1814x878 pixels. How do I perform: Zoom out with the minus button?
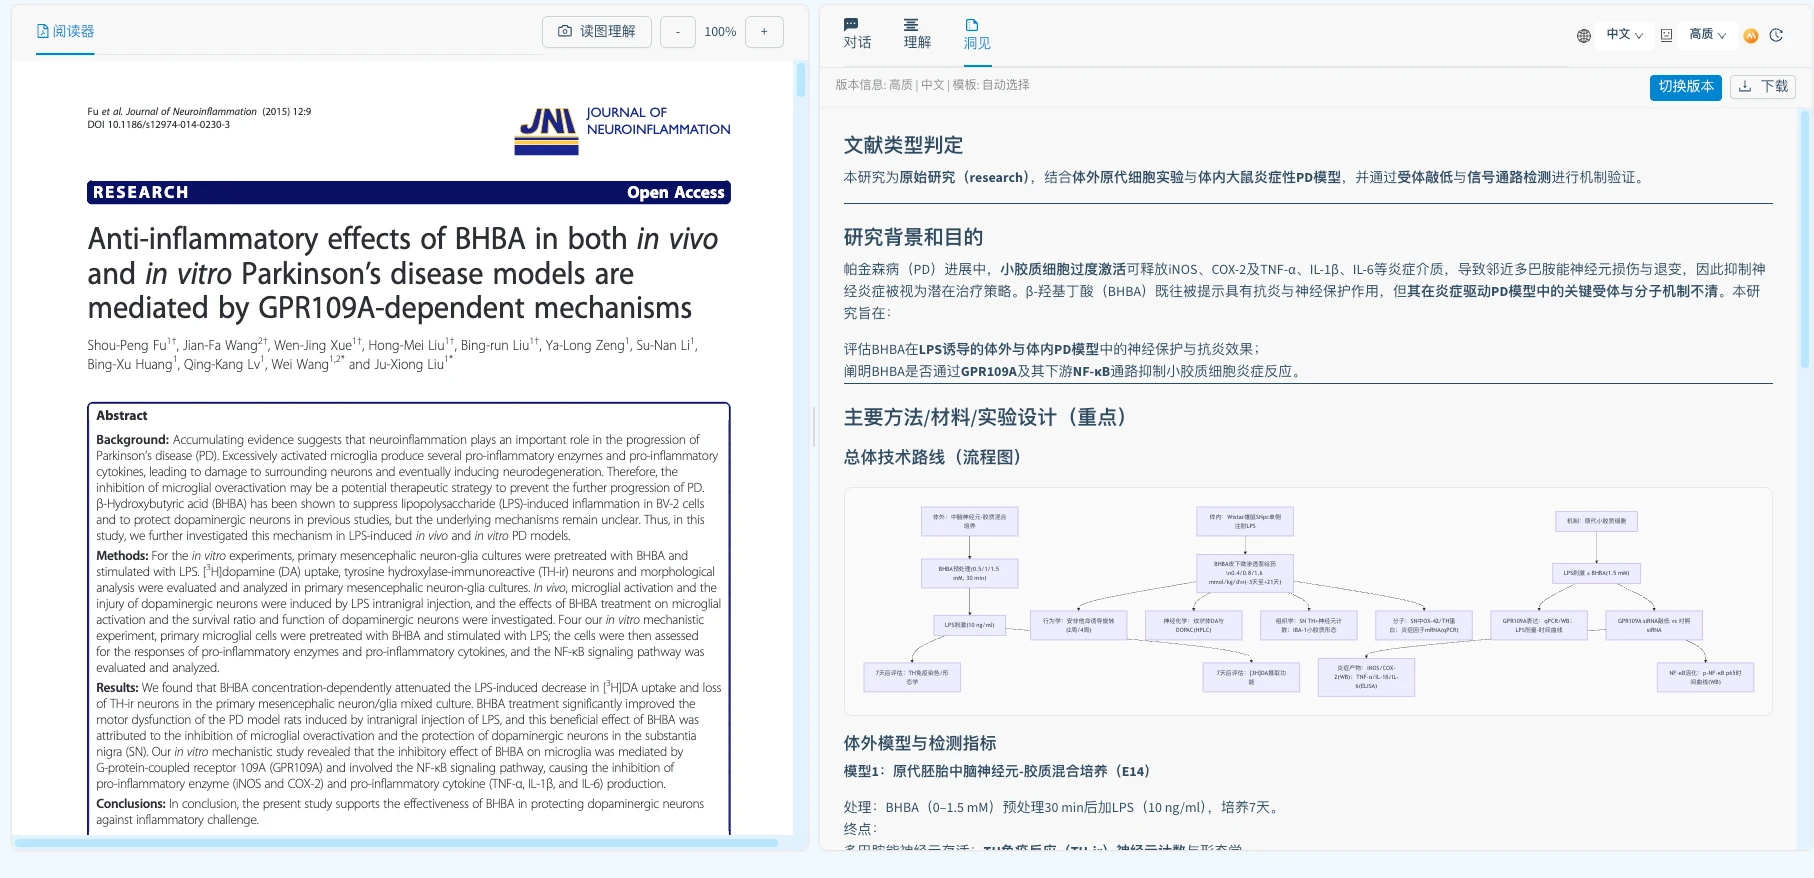coord(677,32)
